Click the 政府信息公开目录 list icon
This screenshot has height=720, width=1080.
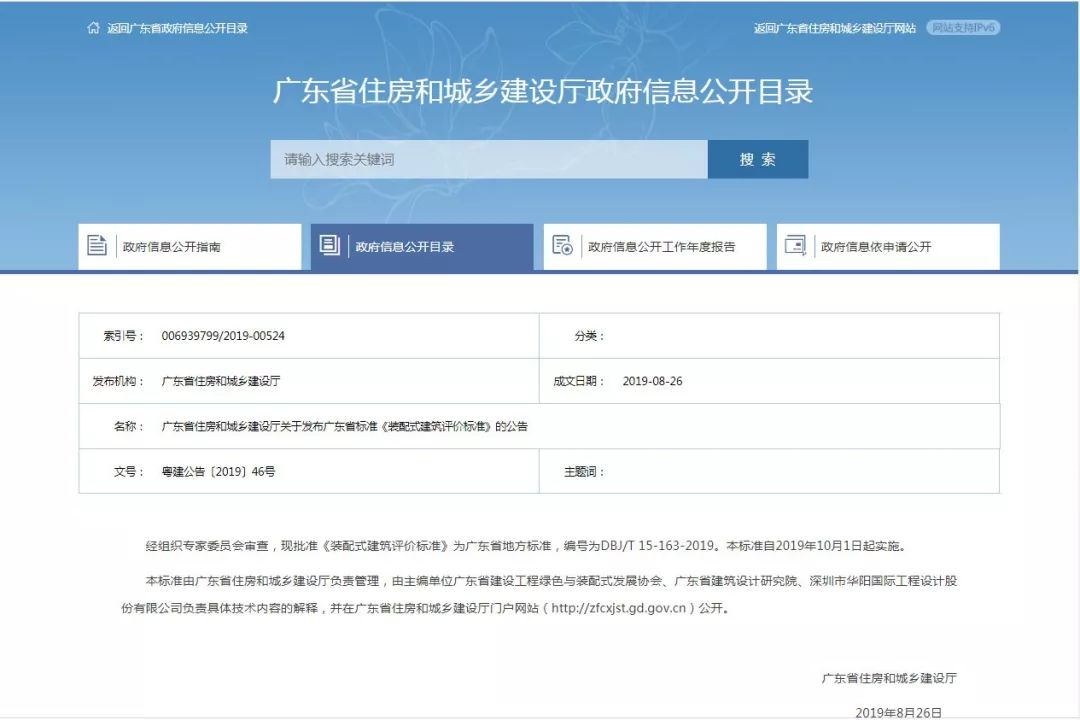pyautogui.click(x=330, y=245)
